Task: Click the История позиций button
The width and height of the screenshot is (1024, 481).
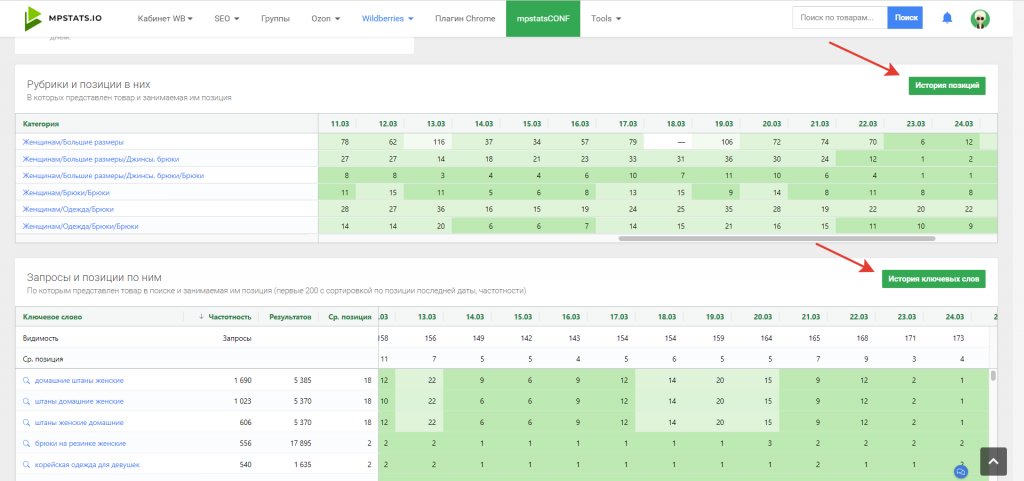Action: (x=947, y=85)
